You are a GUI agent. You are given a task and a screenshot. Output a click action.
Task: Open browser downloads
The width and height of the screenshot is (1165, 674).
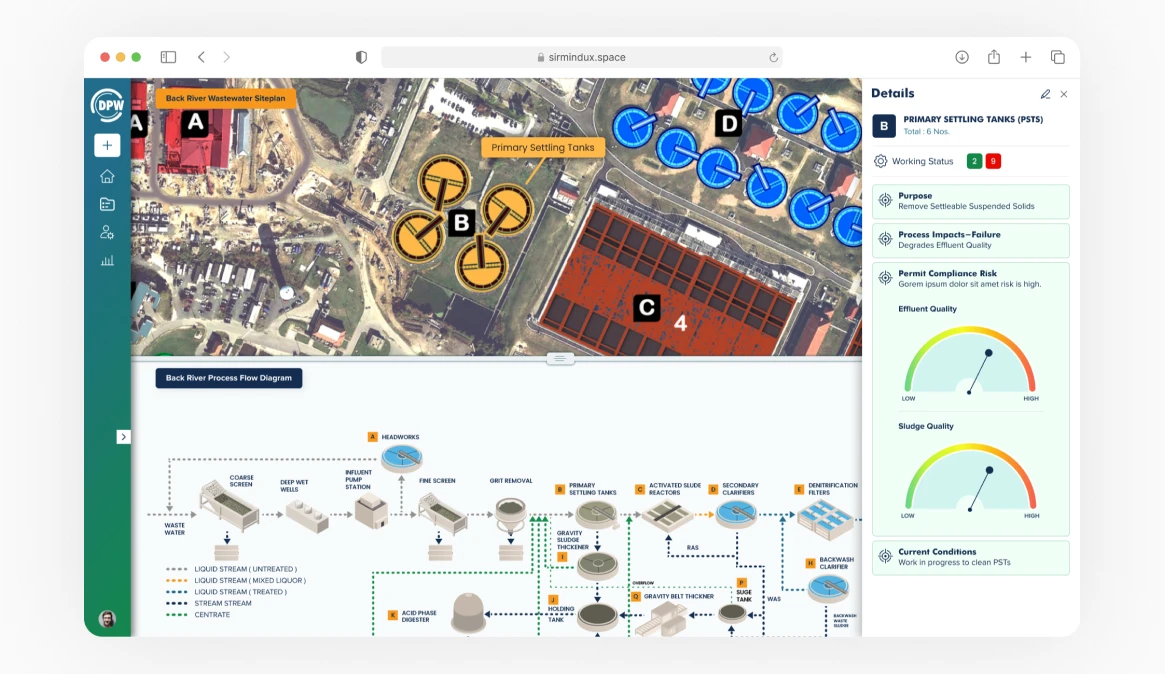962,57
